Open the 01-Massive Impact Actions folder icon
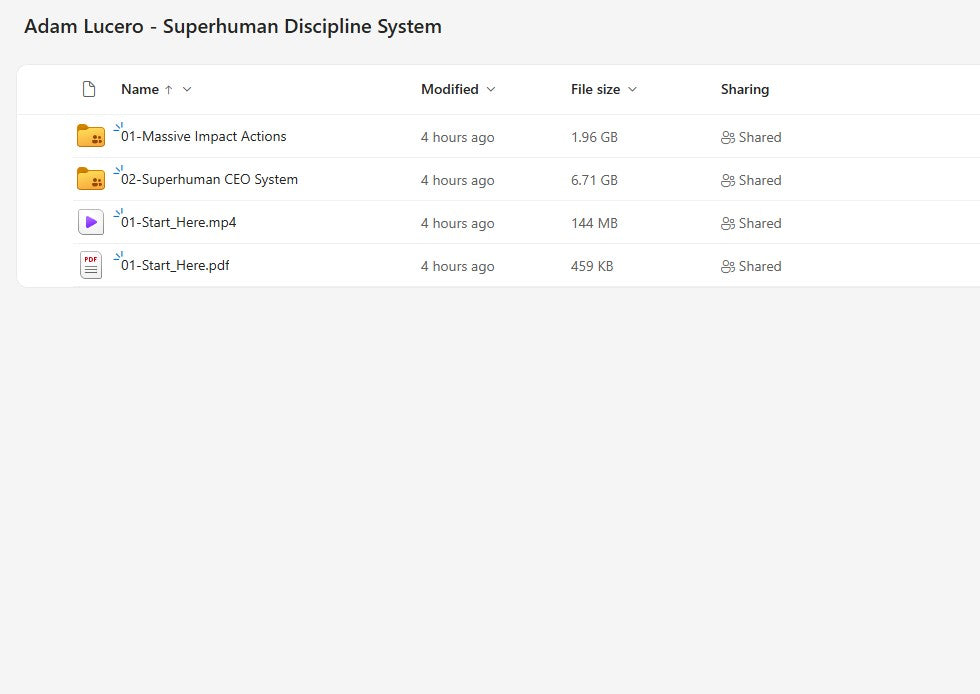The image size is (980, 694). [x=91, y=136]
